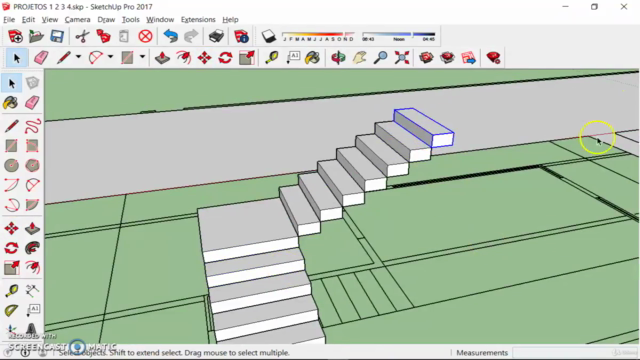Select the Line pencil tool in top toolbar
The width and height of the screenshot is (640, 360).
(64, 58)
